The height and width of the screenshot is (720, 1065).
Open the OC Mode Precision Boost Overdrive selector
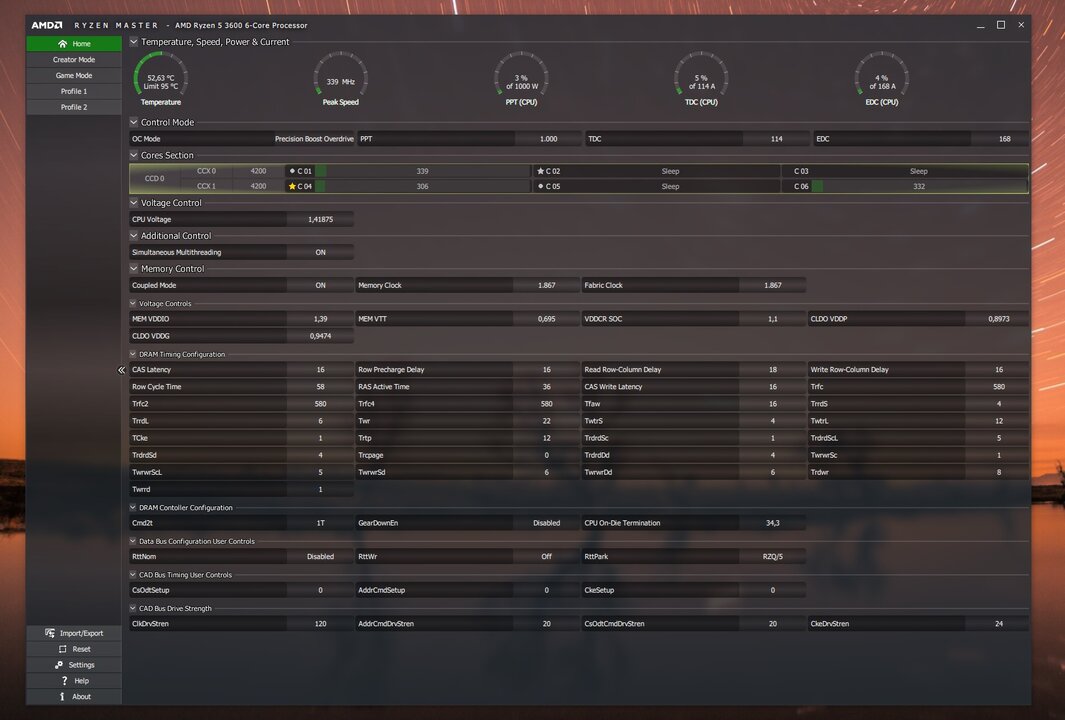[314, 139]
